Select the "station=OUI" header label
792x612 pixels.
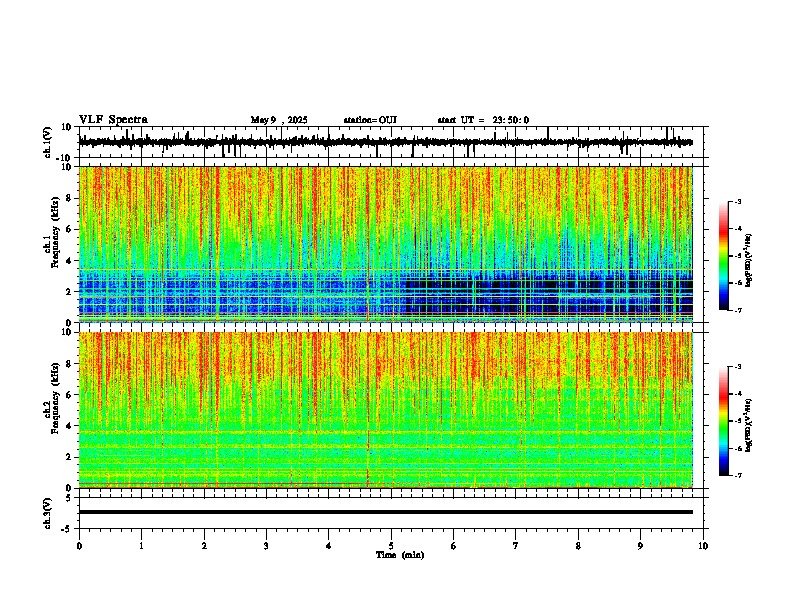coord(370,120)
